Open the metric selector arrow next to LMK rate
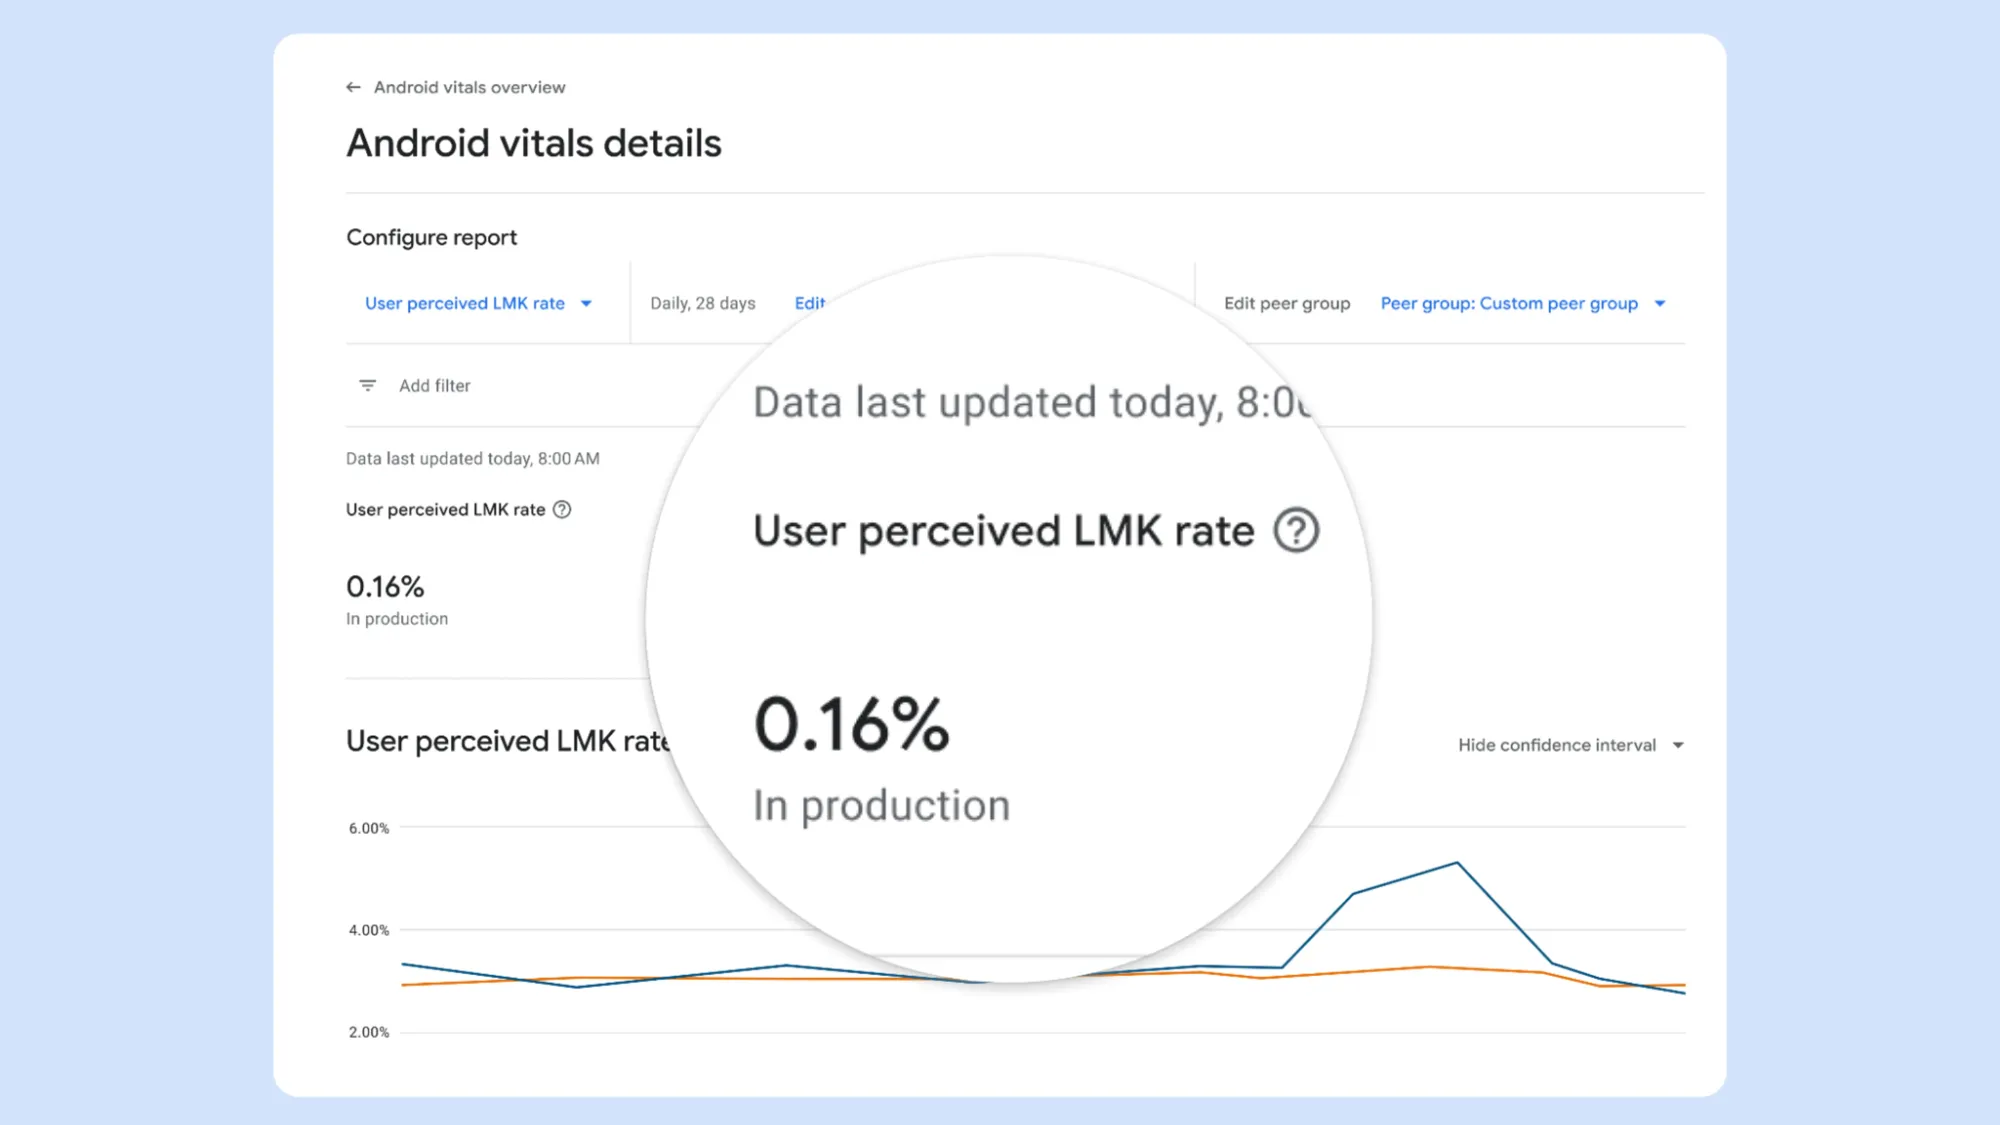Image resolution: width=2000 pixels, height=1125 pixels. [x=586, y=303]
